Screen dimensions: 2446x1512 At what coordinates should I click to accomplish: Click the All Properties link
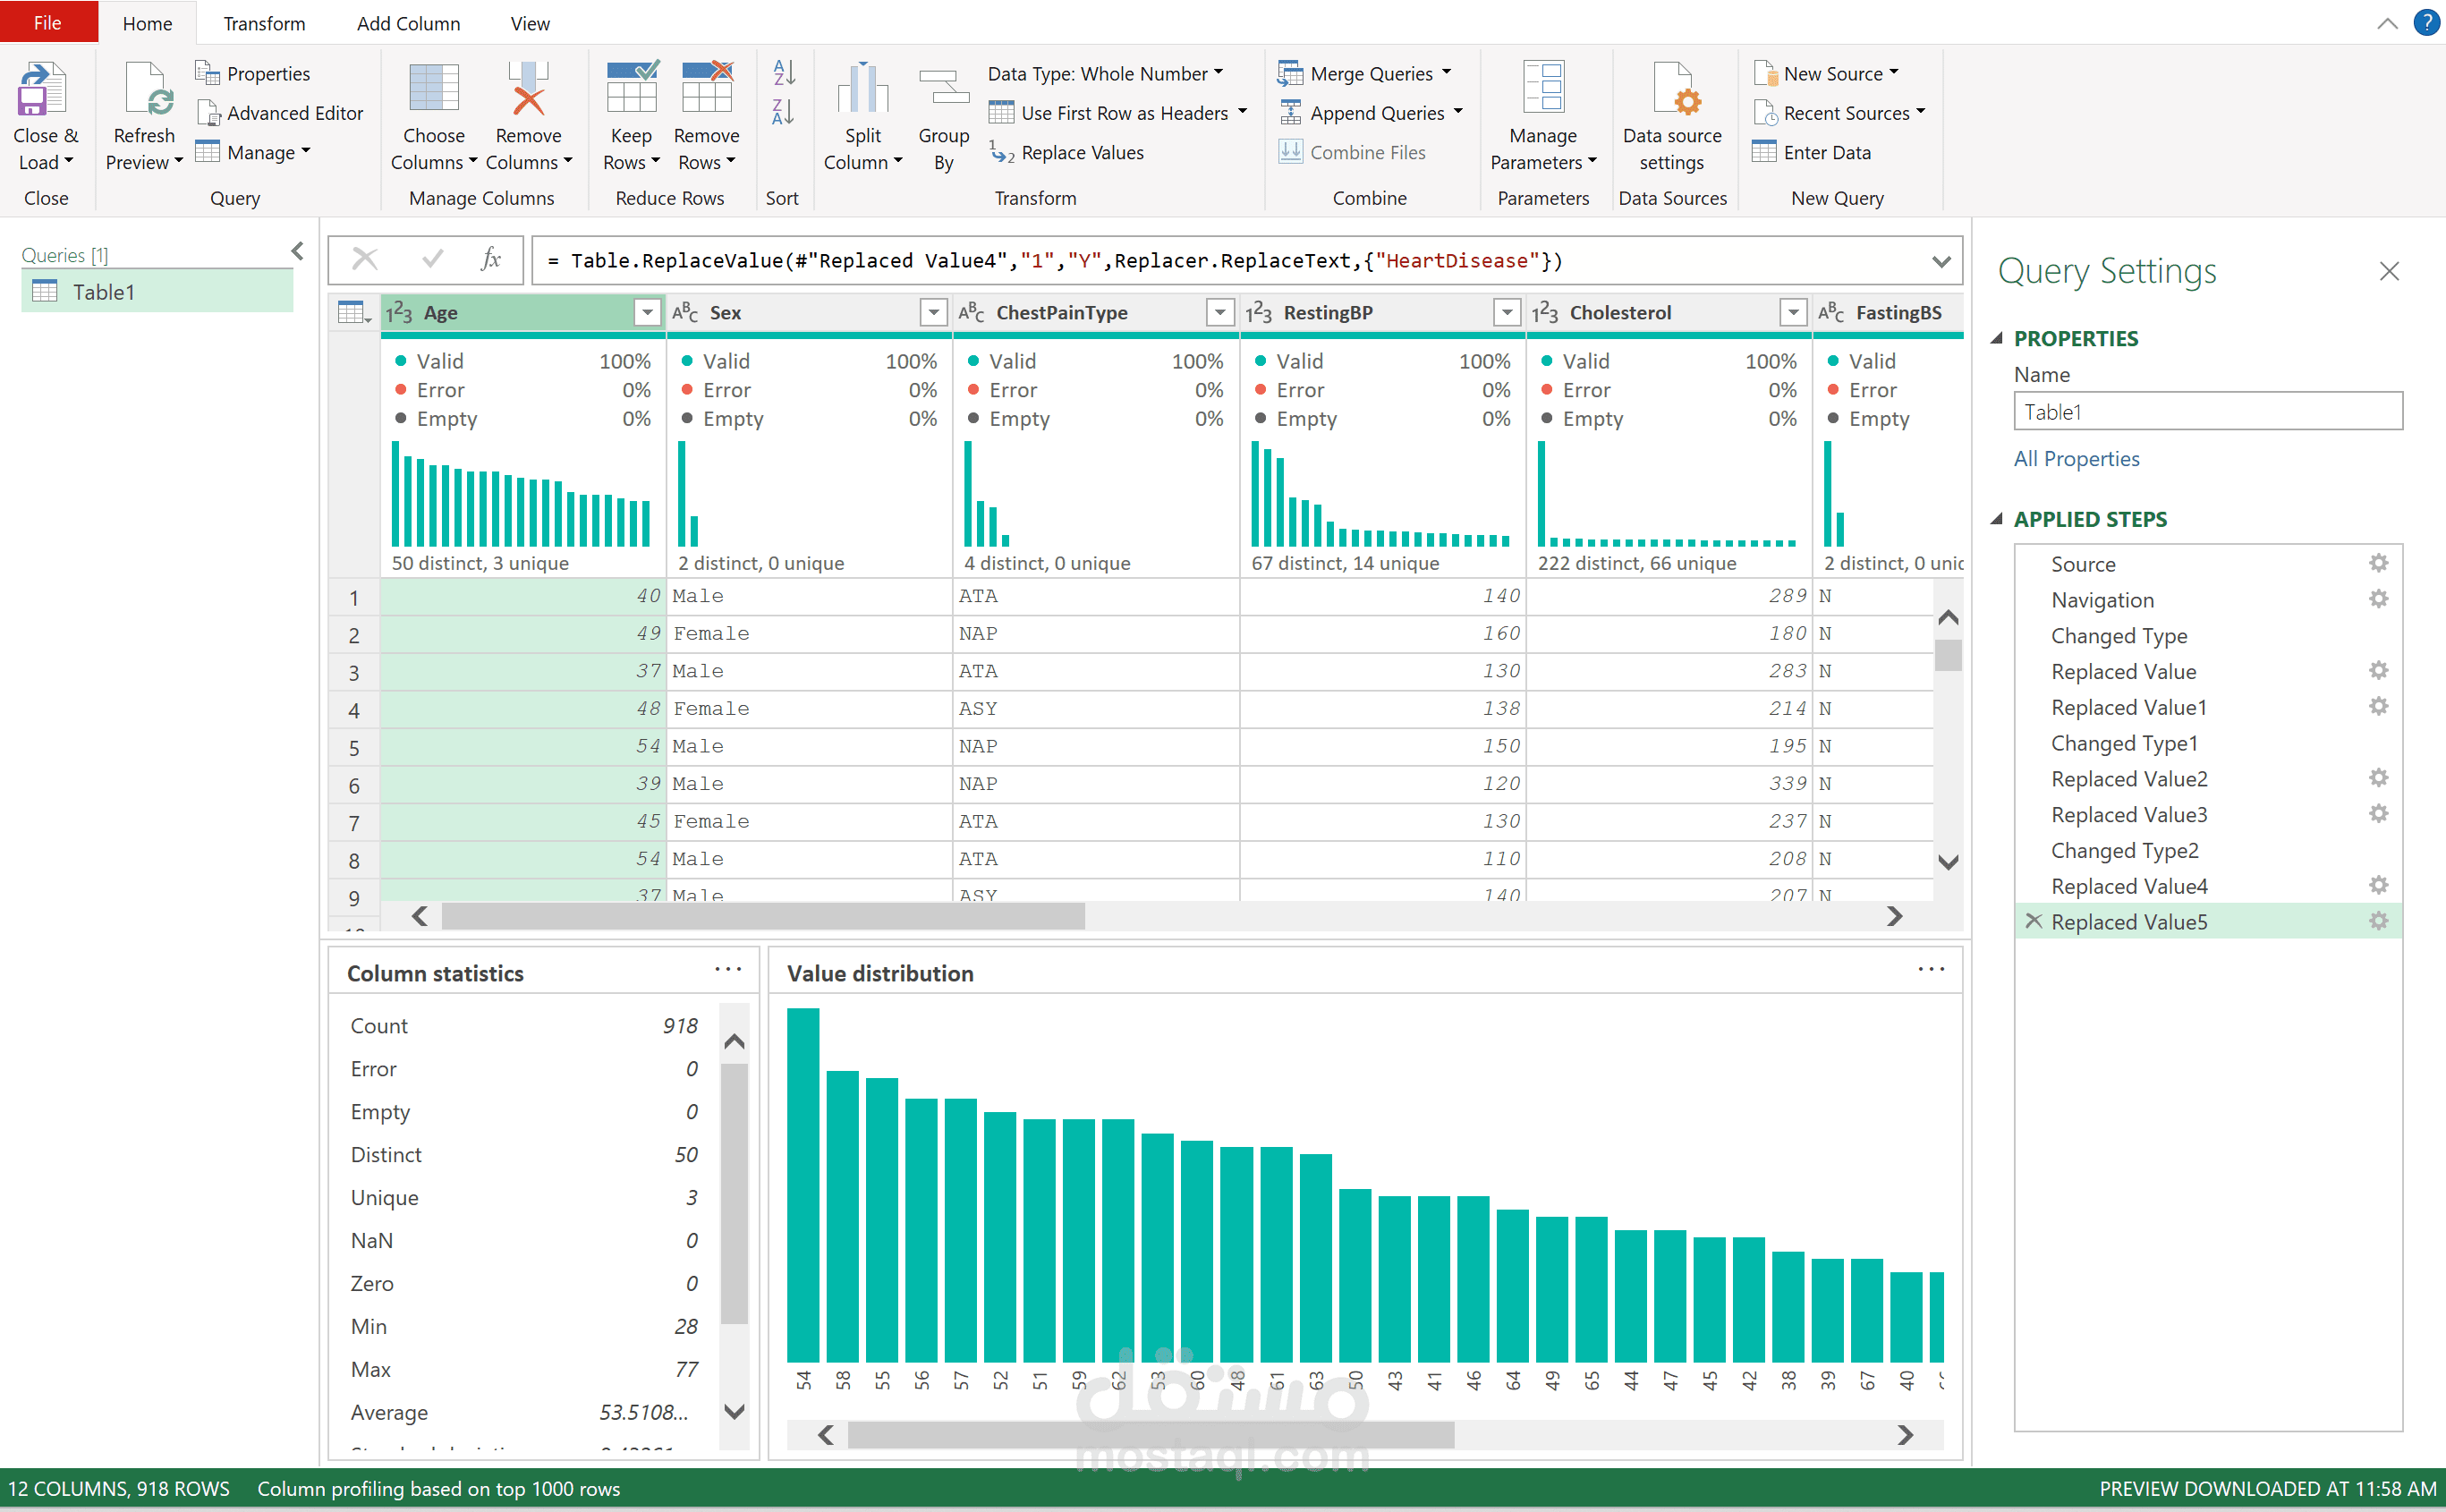click(2076, 459)
